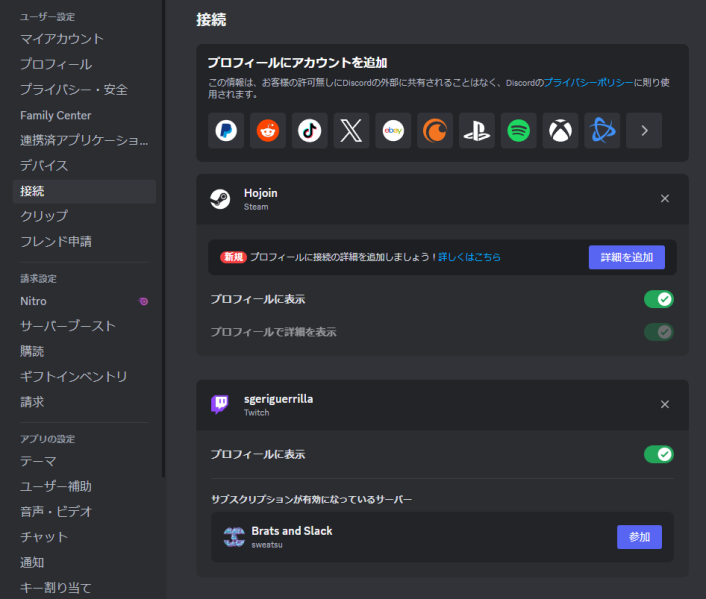Open the 詳しくはこちら link
Viewport: 706px width, 599px height.
click(469, 257)
